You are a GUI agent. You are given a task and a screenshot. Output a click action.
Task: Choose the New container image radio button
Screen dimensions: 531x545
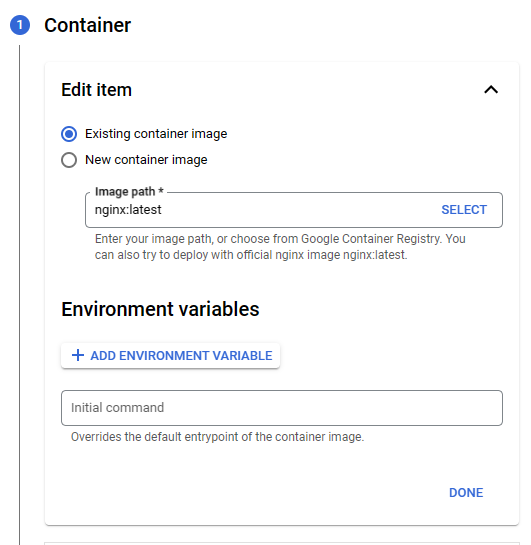(69, 160)
